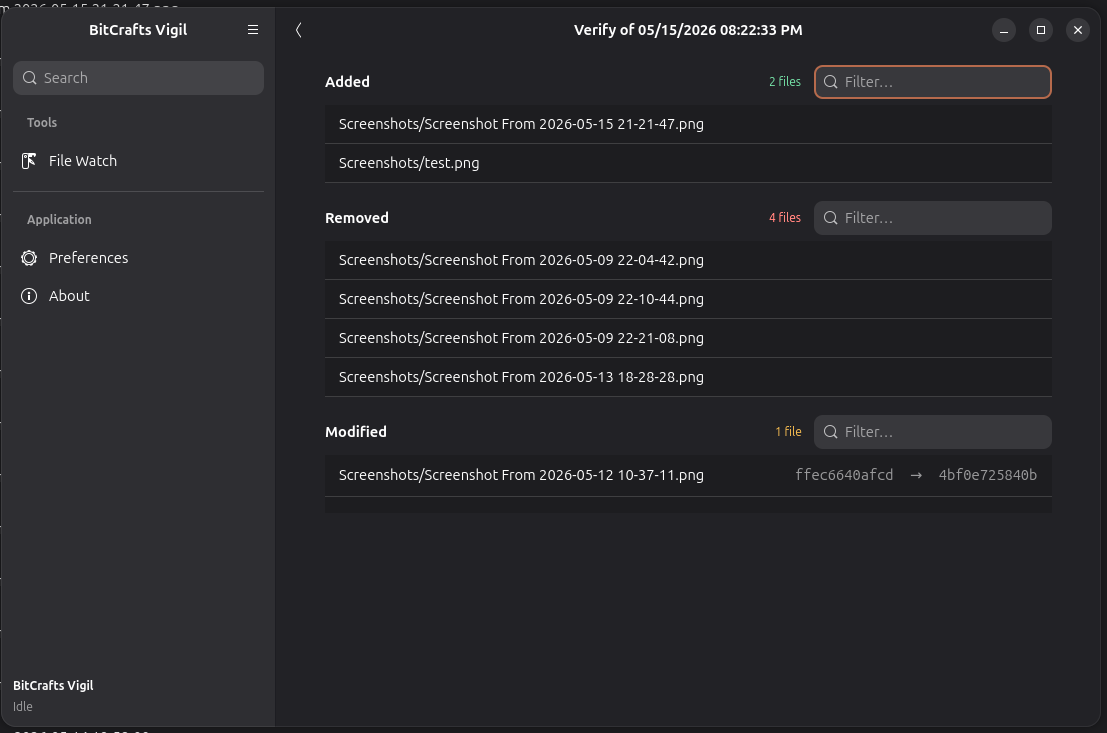Click magnifier icon in Removed filter

(831, 218)
